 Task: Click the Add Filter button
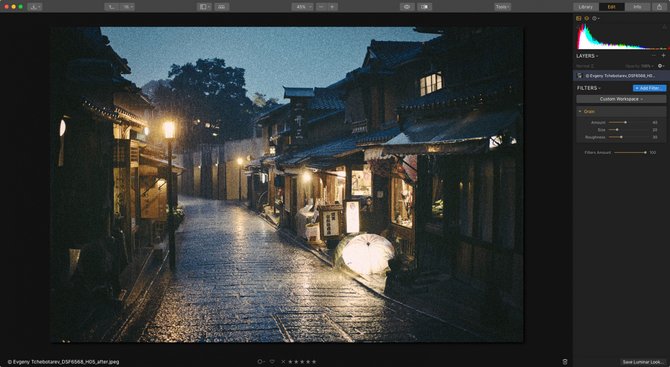click(649, 88)
